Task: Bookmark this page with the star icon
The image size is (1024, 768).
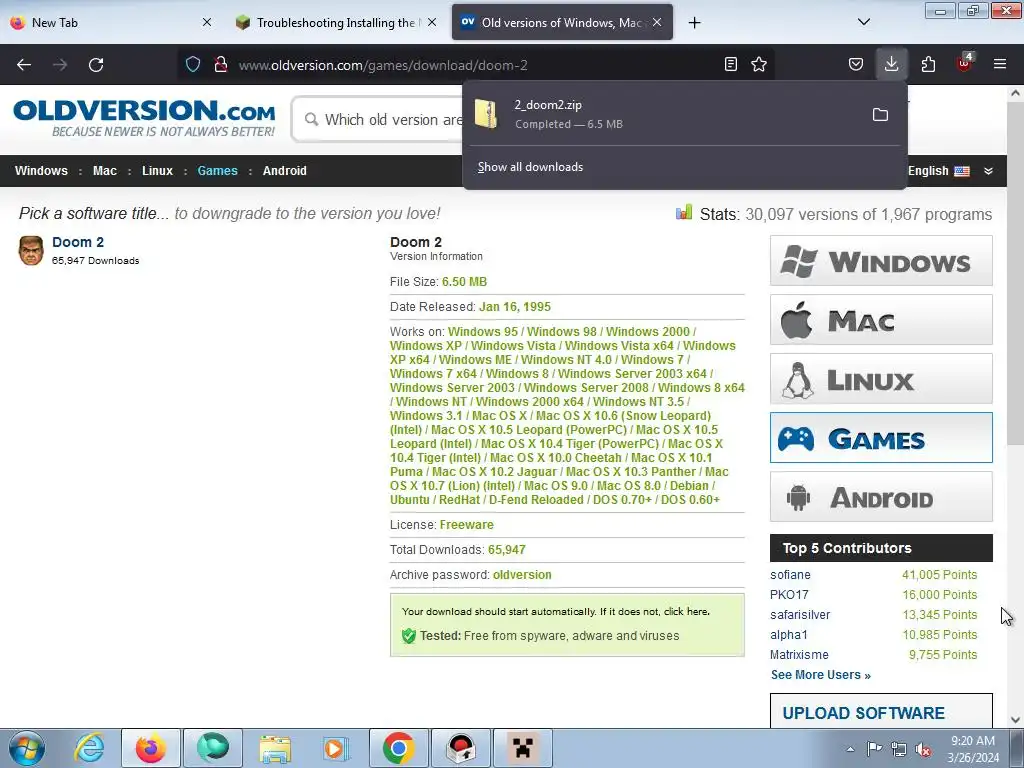Action: click(759, 64)
